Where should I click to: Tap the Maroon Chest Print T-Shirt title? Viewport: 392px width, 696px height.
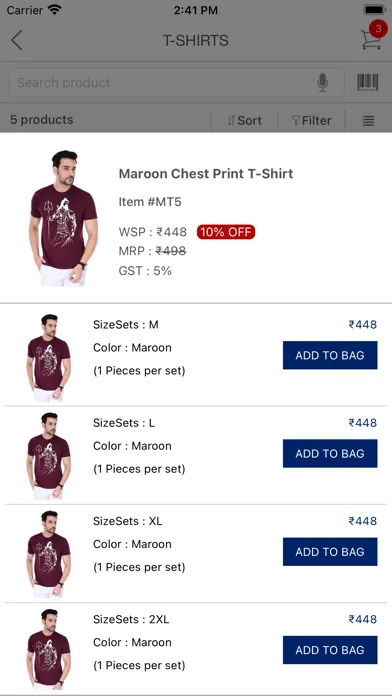206,173
